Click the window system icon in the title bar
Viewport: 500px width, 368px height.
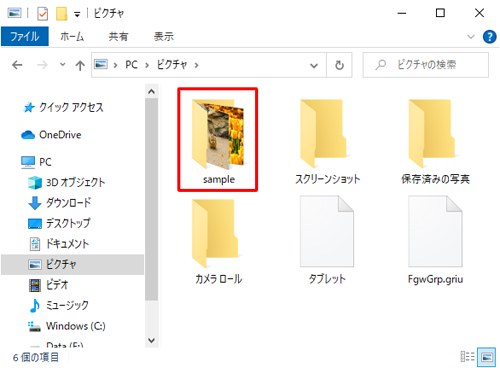pos(14,13)
